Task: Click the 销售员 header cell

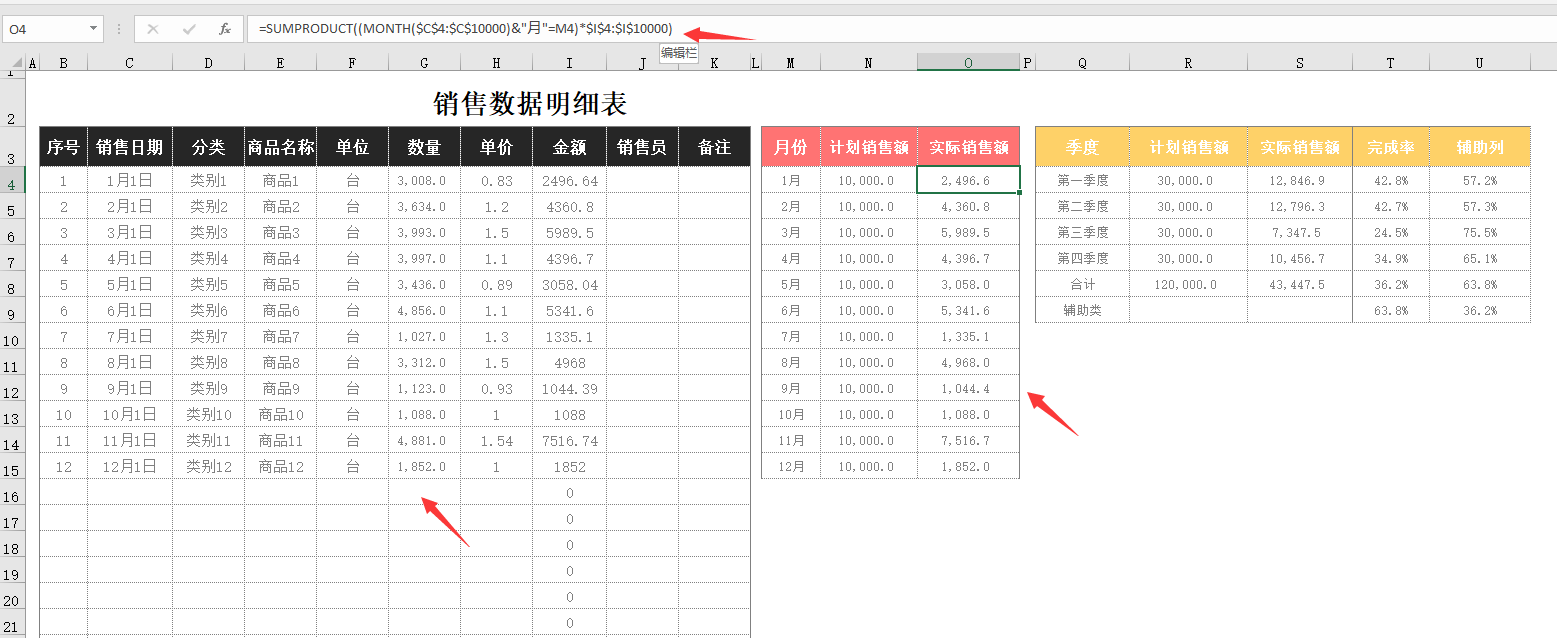Action: click(x=642, y=147)
